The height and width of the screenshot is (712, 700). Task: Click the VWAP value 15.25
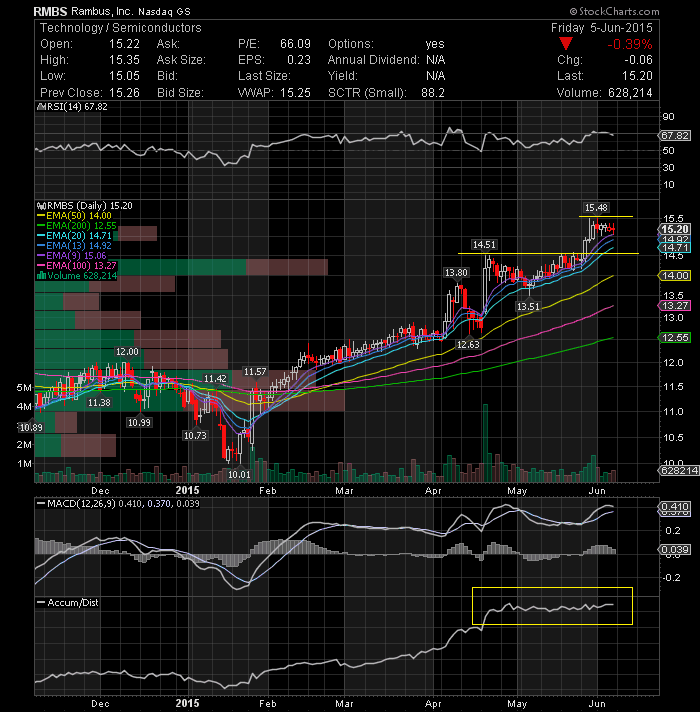[296, 93]
